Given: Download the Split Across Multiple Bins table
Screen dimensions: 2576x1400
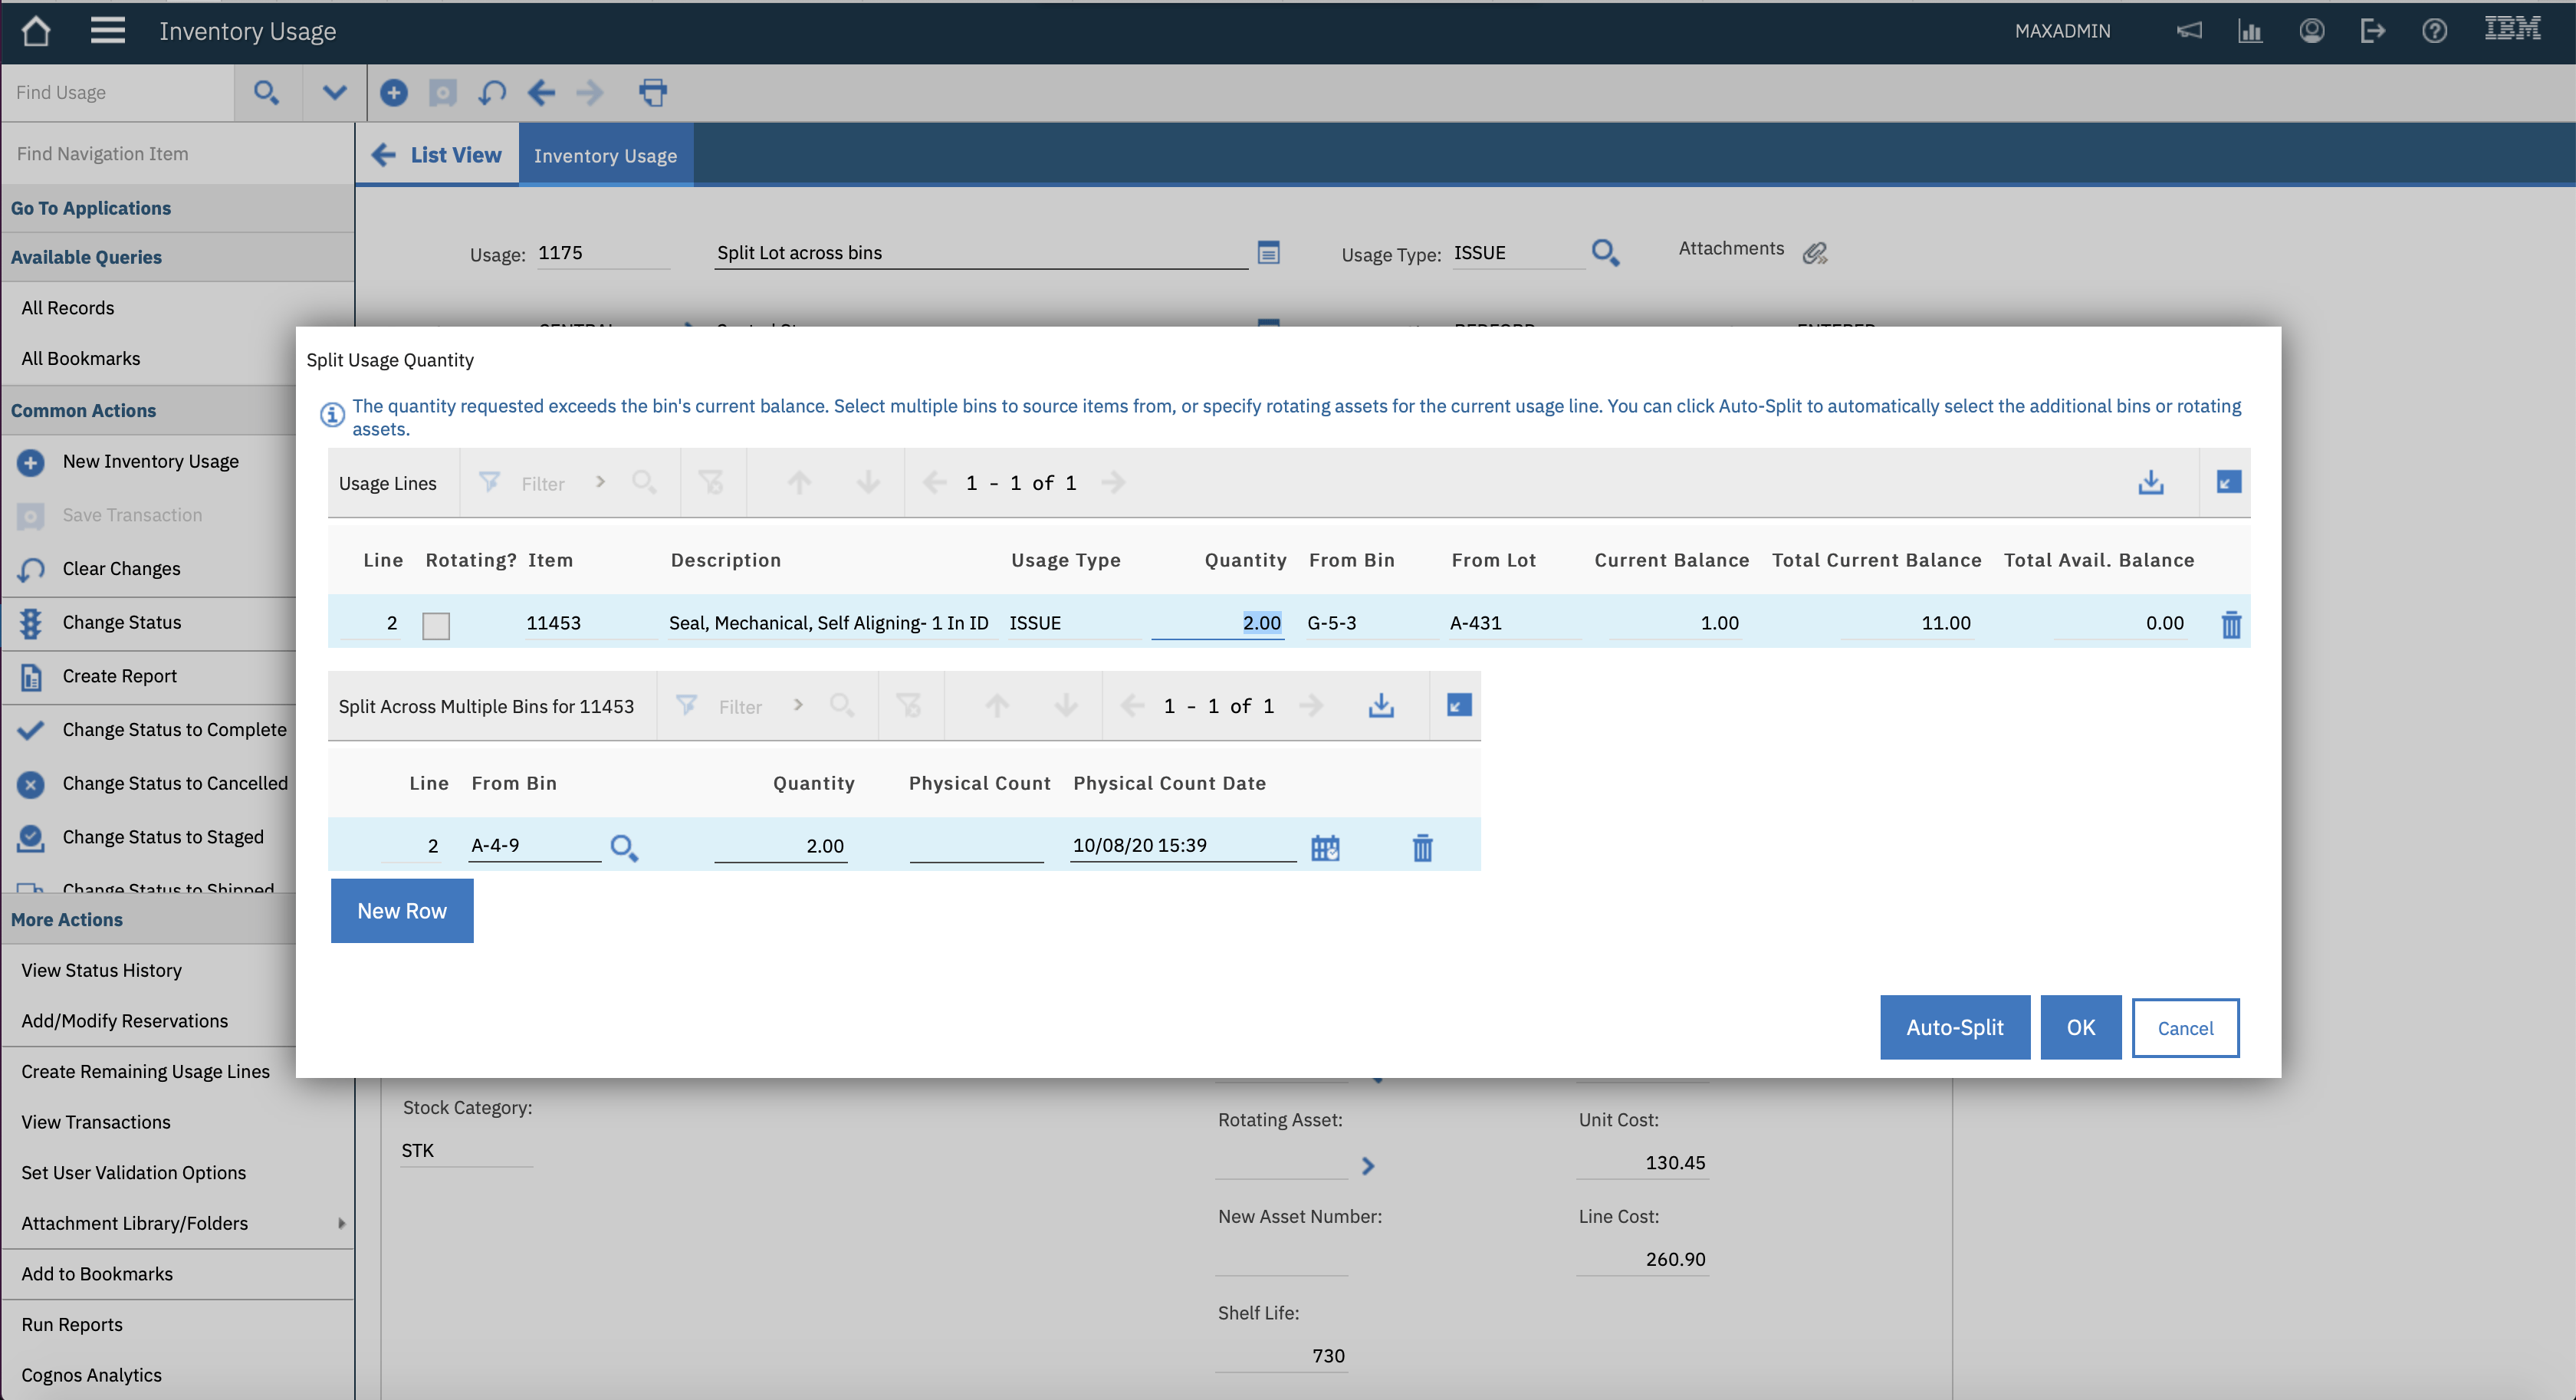Looking at the screenshot, I should (x=1381, y=705).
